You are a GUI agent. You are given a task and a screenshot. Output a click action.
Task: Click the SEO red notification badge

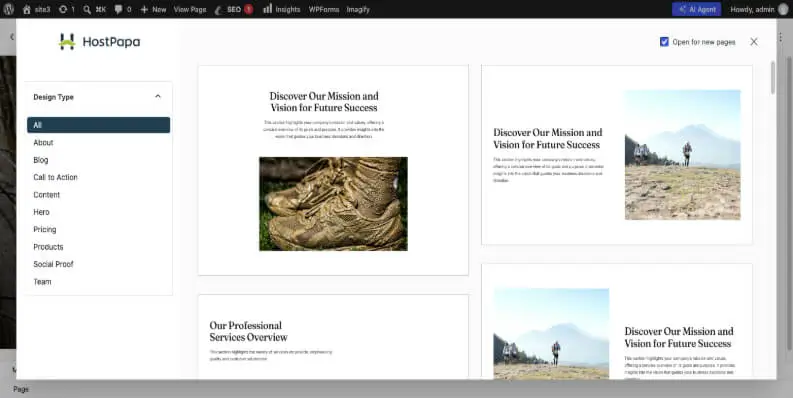point(248,9)
